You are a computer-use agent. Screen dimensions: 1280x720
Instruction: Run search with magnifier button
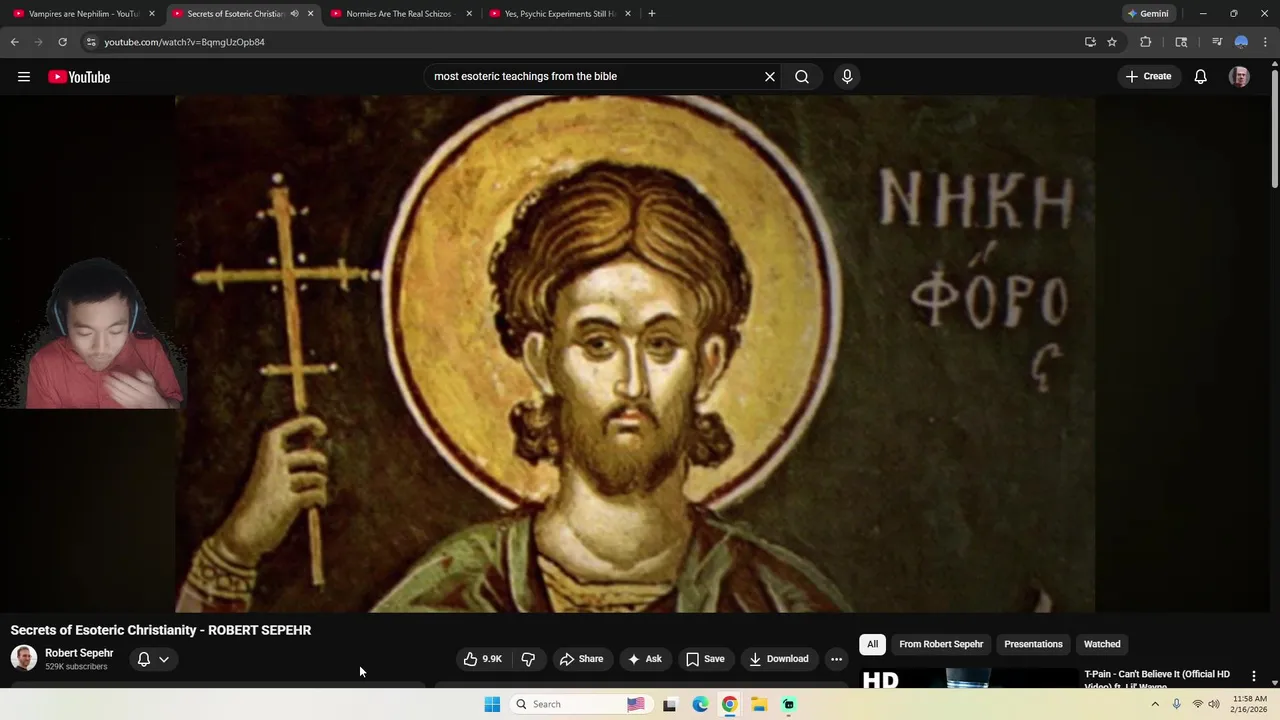point(802,76)
